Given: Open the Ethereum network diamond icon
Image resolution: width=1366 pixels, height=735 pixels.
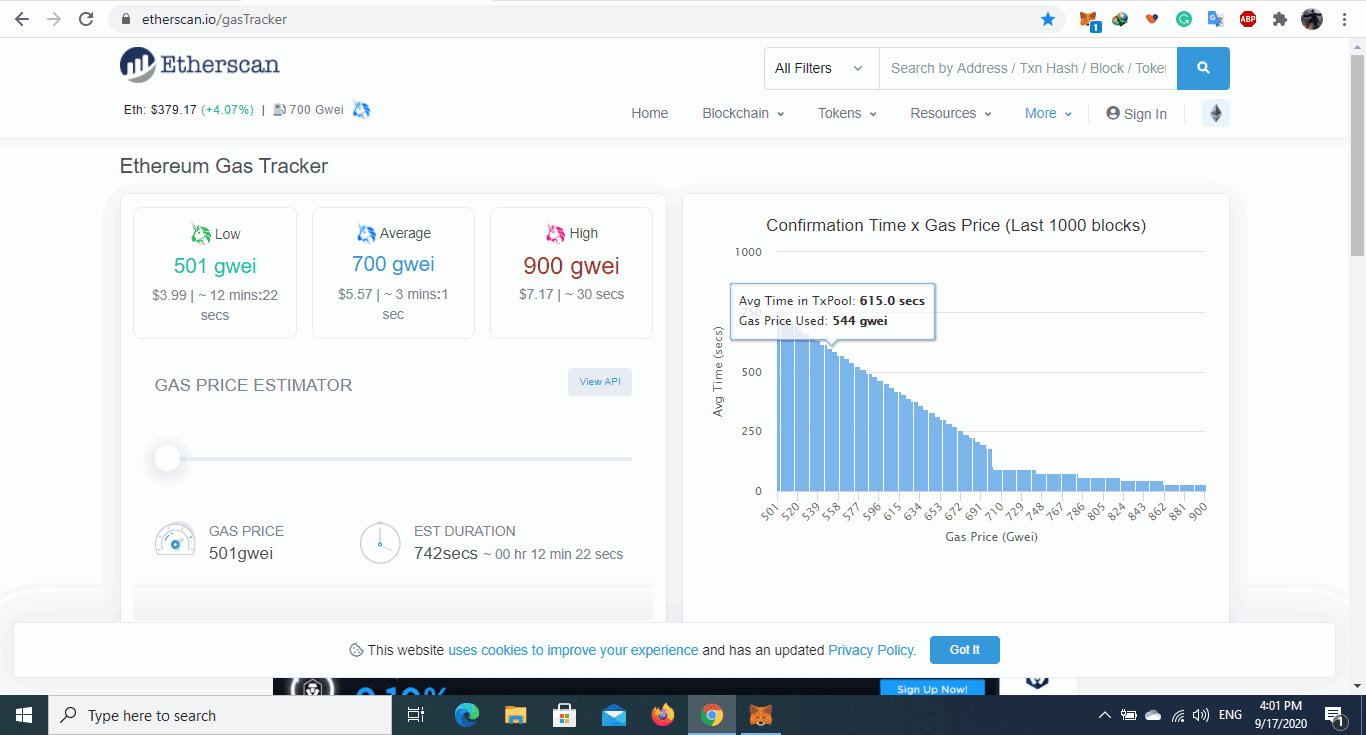Looking at the screenshot, I should click(1216, 113).
